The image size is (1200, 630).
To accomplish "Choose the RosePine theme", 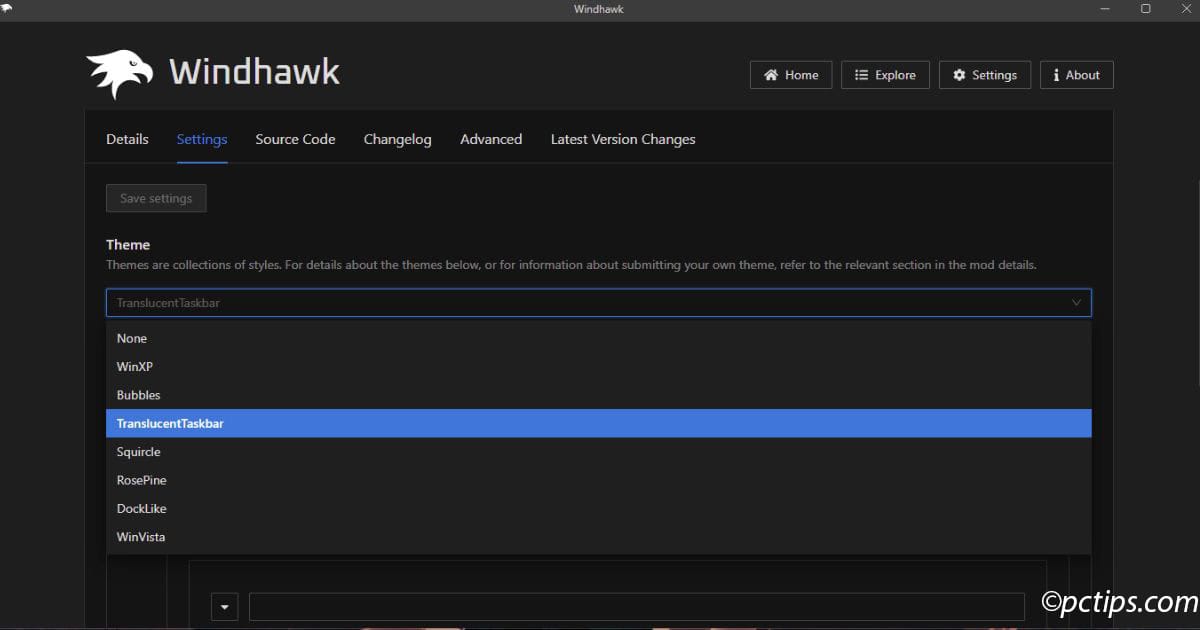I will click(598, 480).
